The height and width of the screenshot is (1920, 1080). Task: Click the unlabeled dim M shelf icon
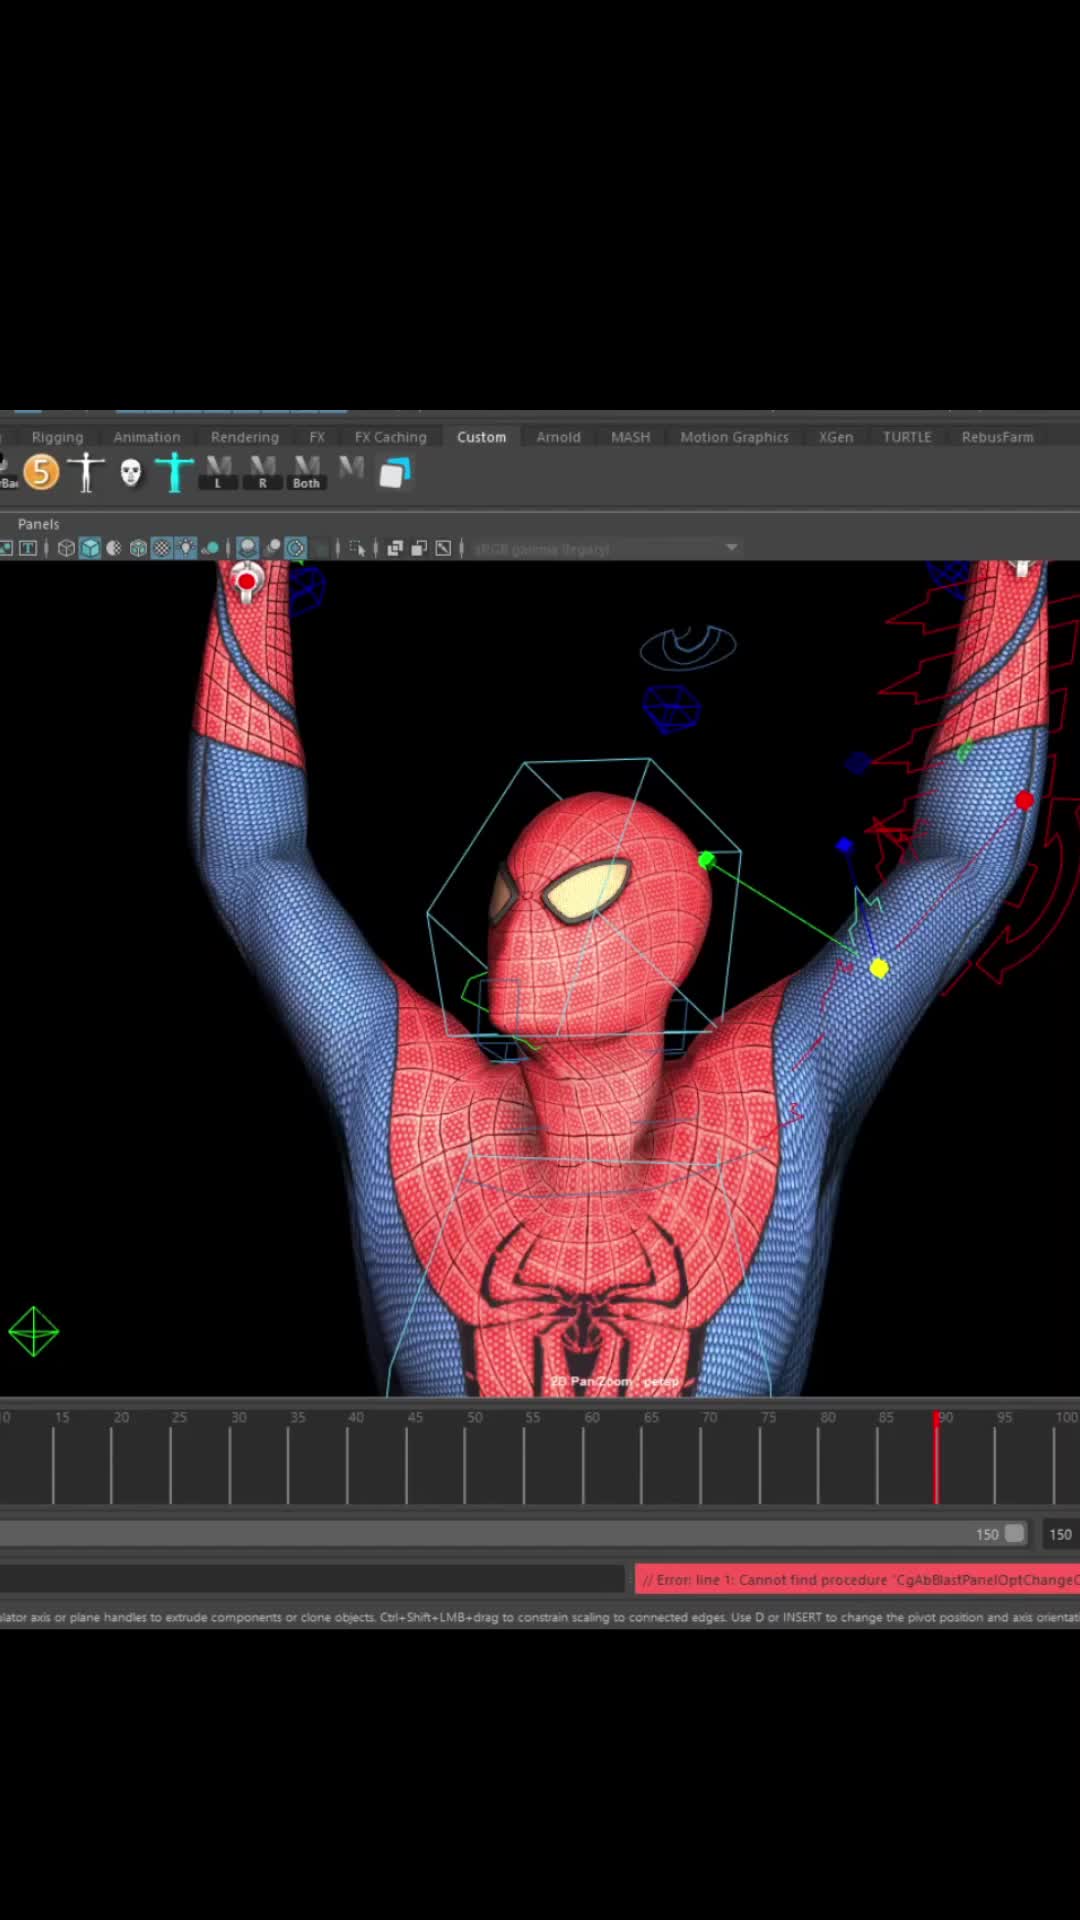pyautogui.click(x=351, y=468)
